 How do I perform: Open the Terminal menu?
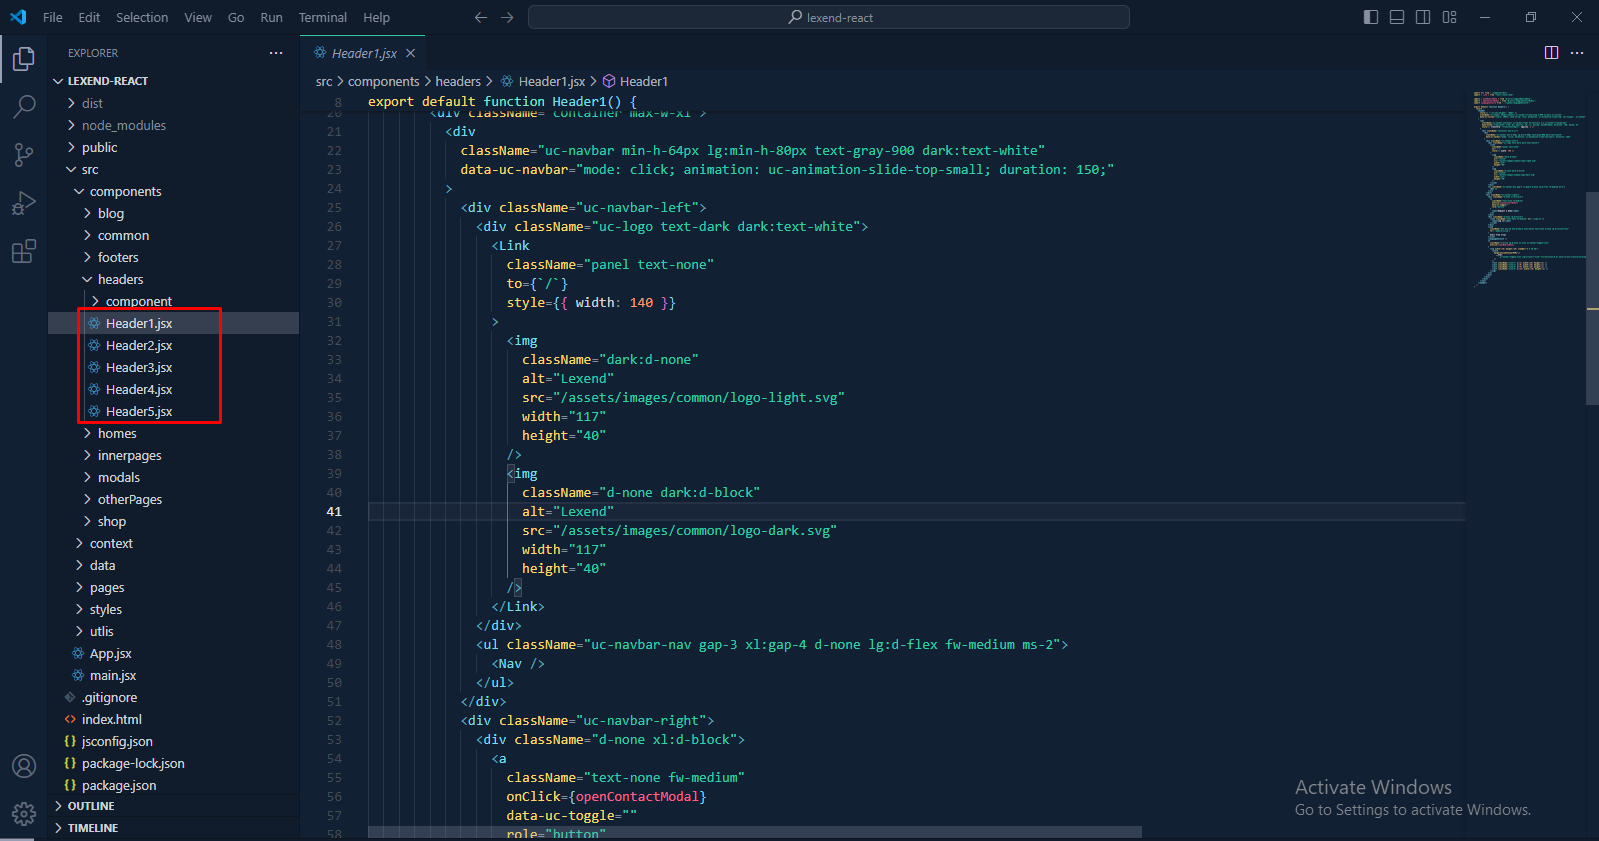pos(322,17)
